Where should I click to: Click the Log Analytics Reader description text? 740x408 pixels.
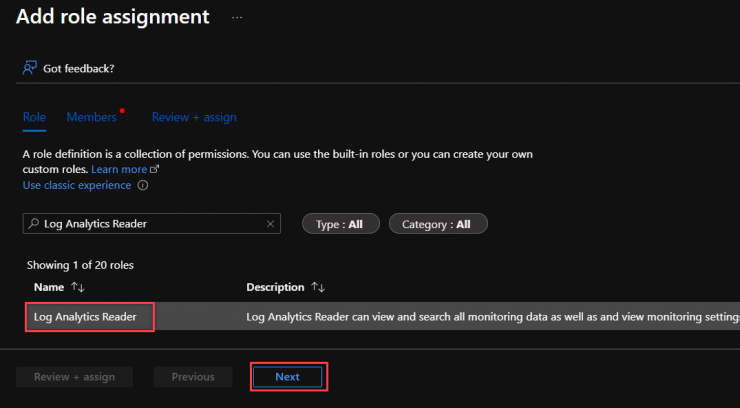[490, 317]
